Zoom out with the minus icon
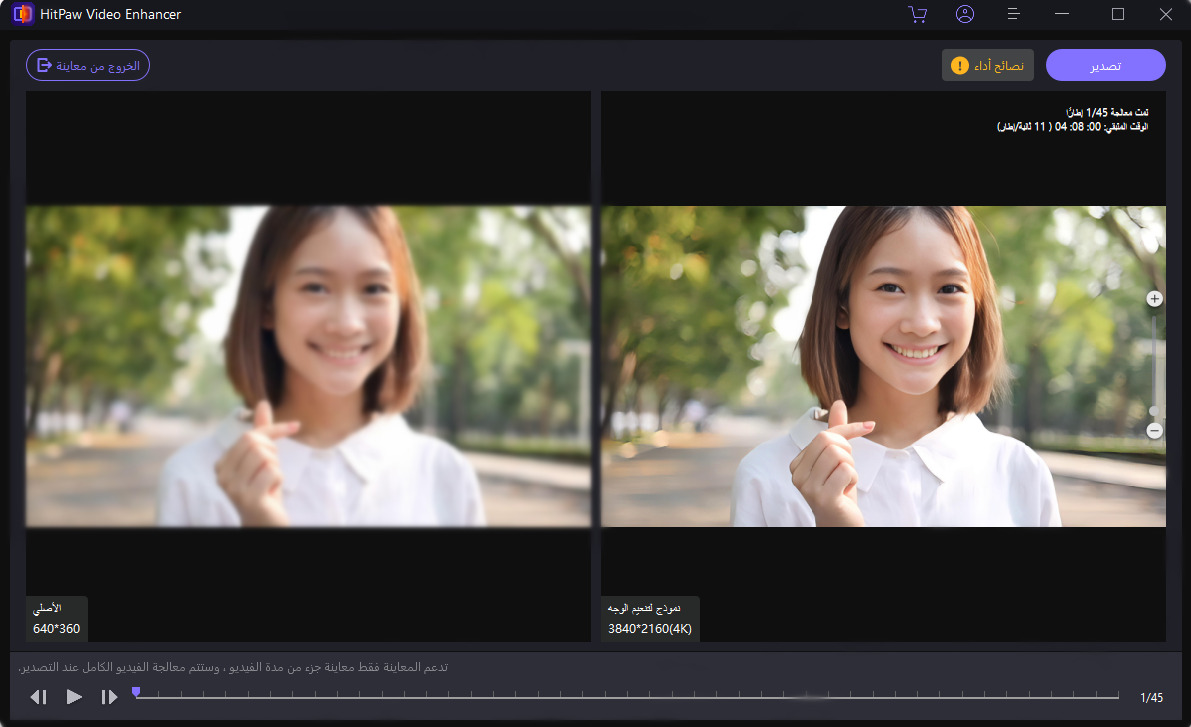 tap(1154, 431)
